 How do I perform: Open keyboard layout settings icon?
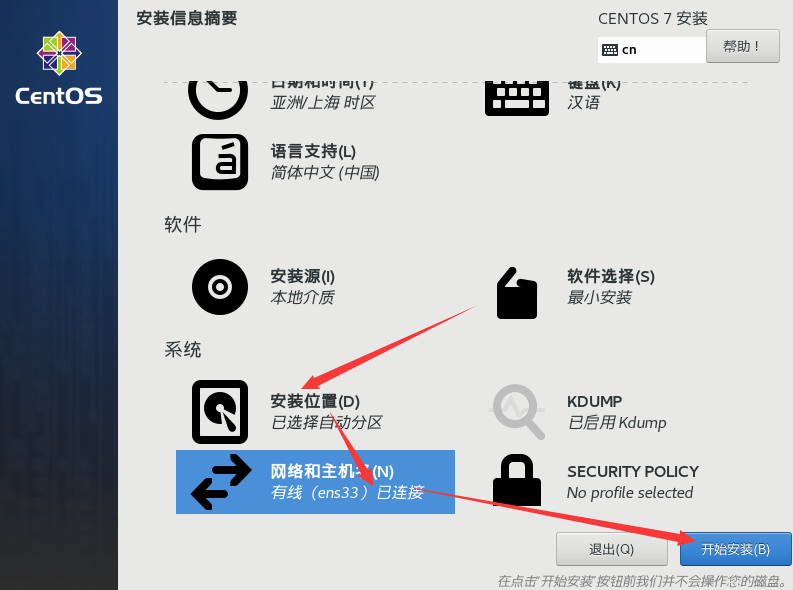pos(516,98)
